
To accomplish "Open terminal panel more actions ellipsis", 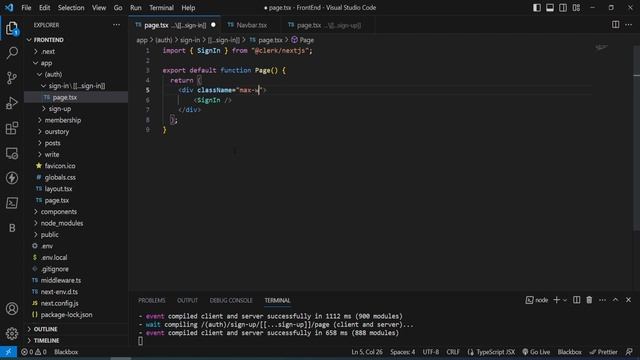I will 602,300.
